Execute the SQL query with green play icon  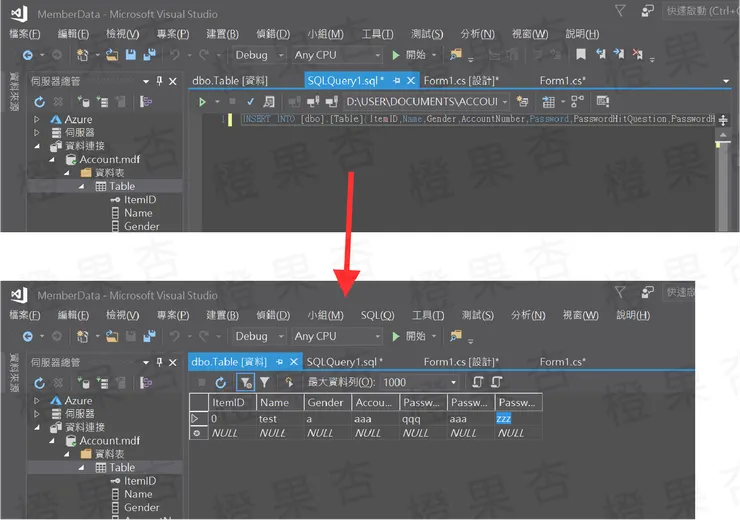(x=202, y=101)
